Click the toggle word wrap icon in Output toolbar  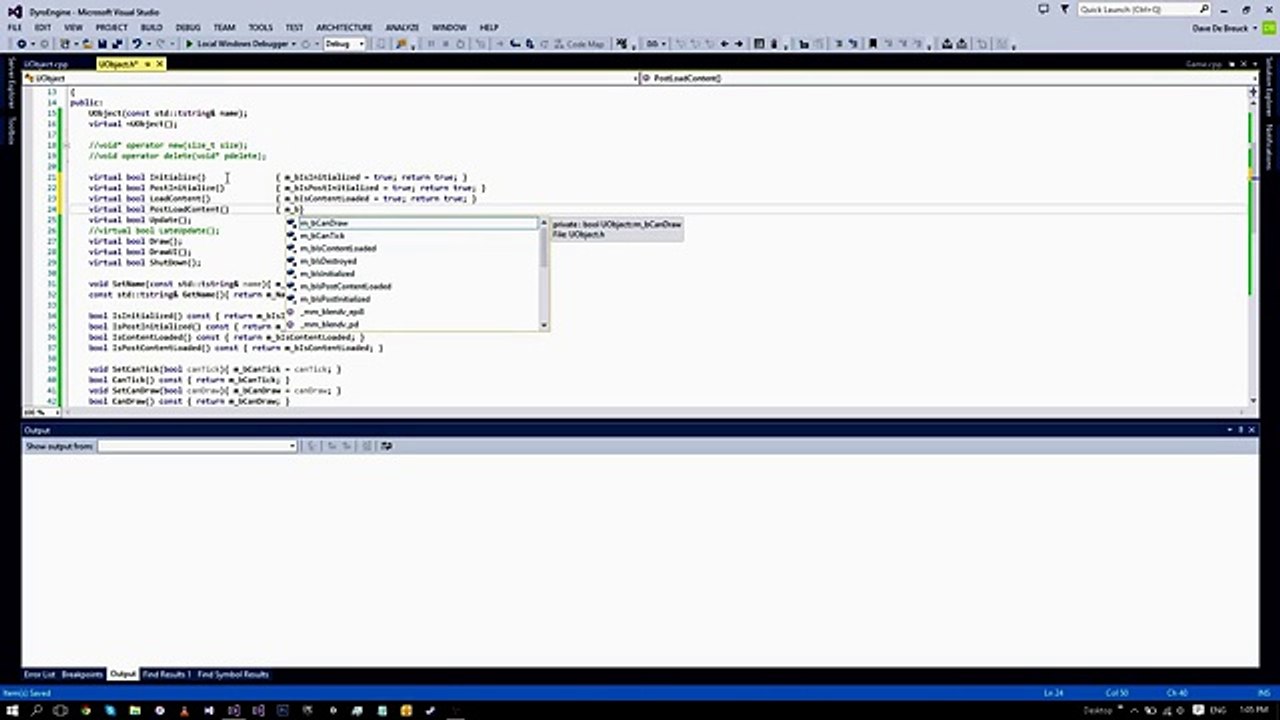[x=386, y=446]
